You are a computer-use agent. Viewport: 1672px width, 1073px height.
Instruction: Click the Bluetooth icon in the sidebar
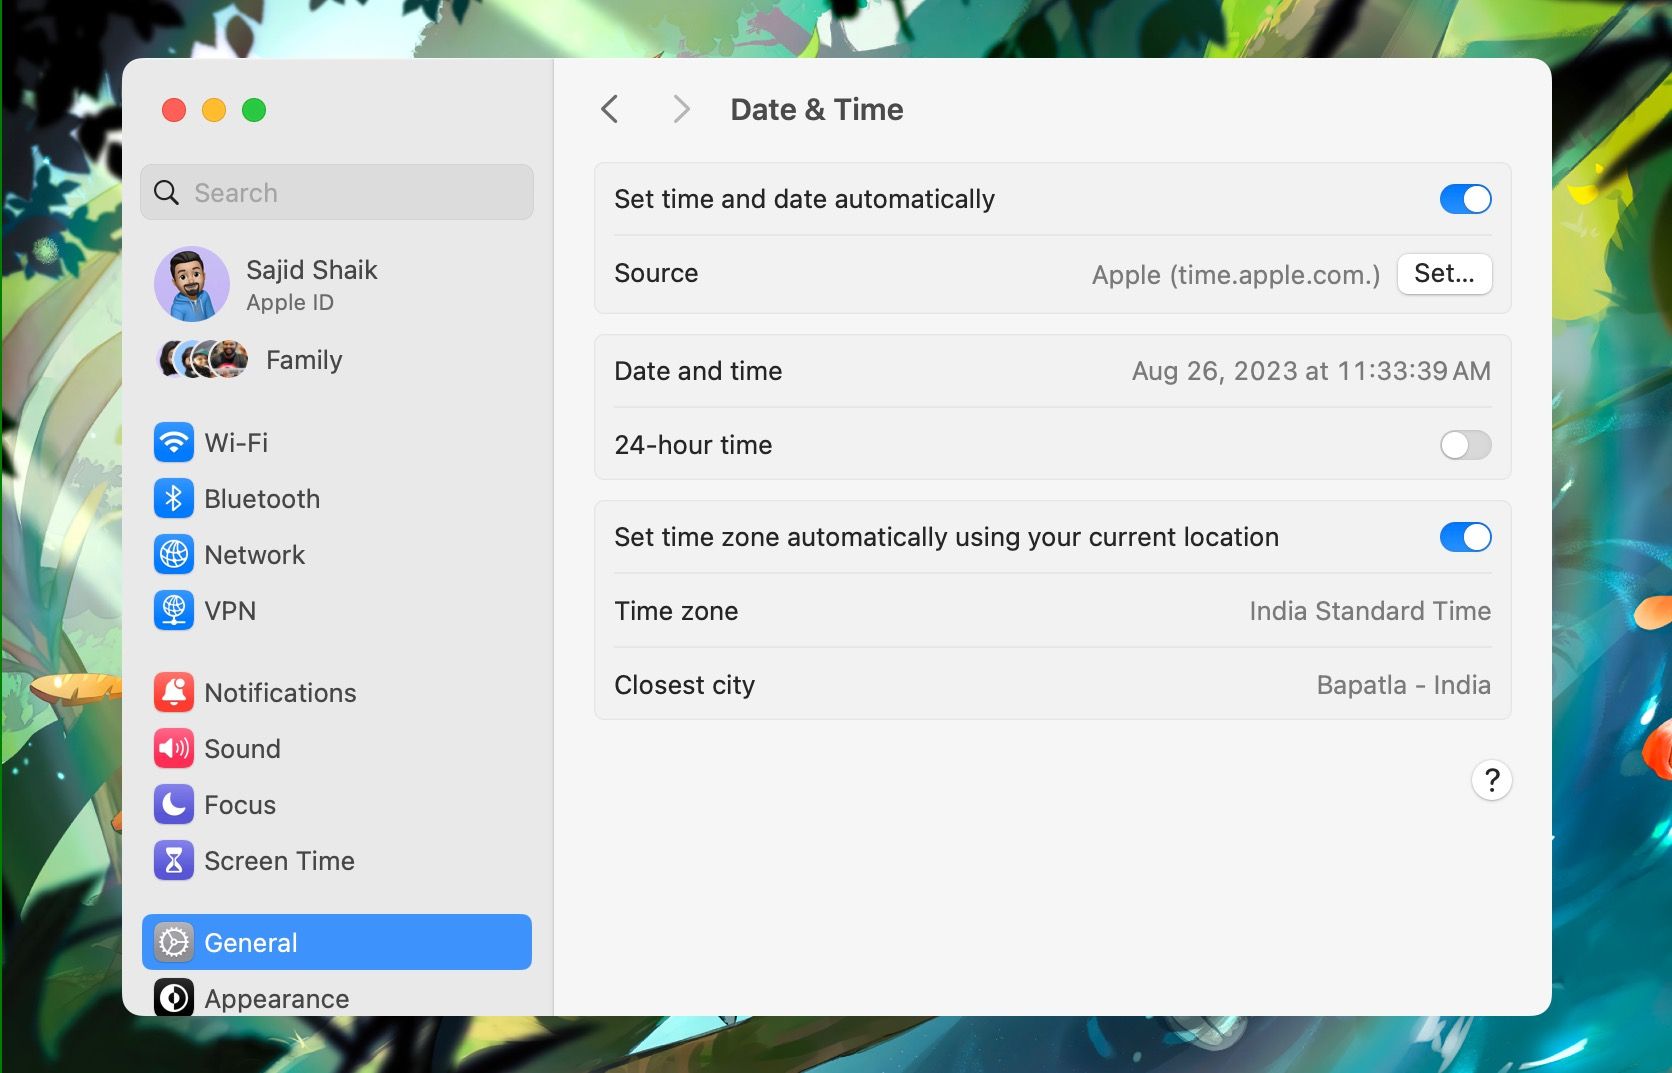(174, 498)
